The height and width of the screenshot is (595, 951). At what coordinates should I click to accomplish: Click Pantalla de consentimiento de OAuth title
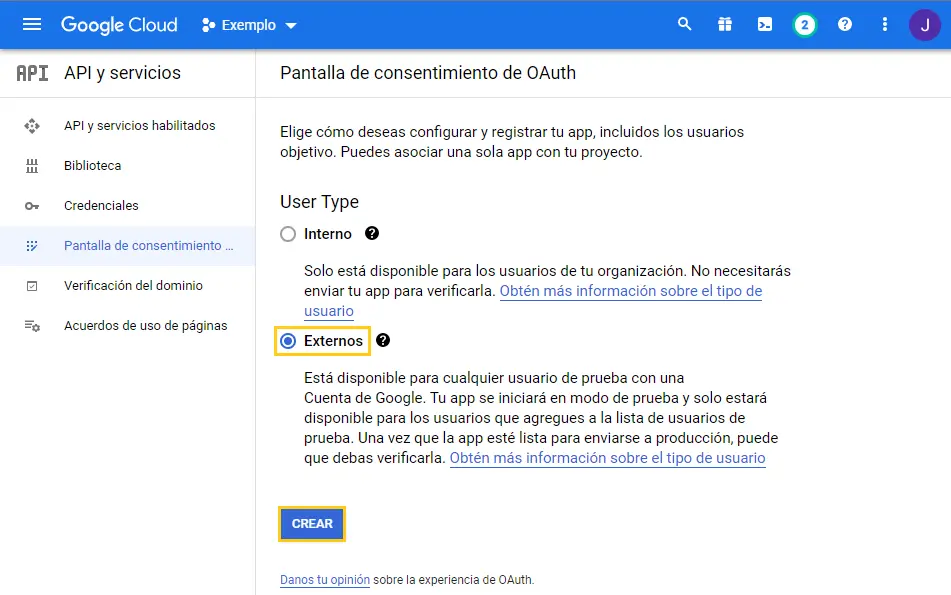pyautogui.click(x=428, y=73)
